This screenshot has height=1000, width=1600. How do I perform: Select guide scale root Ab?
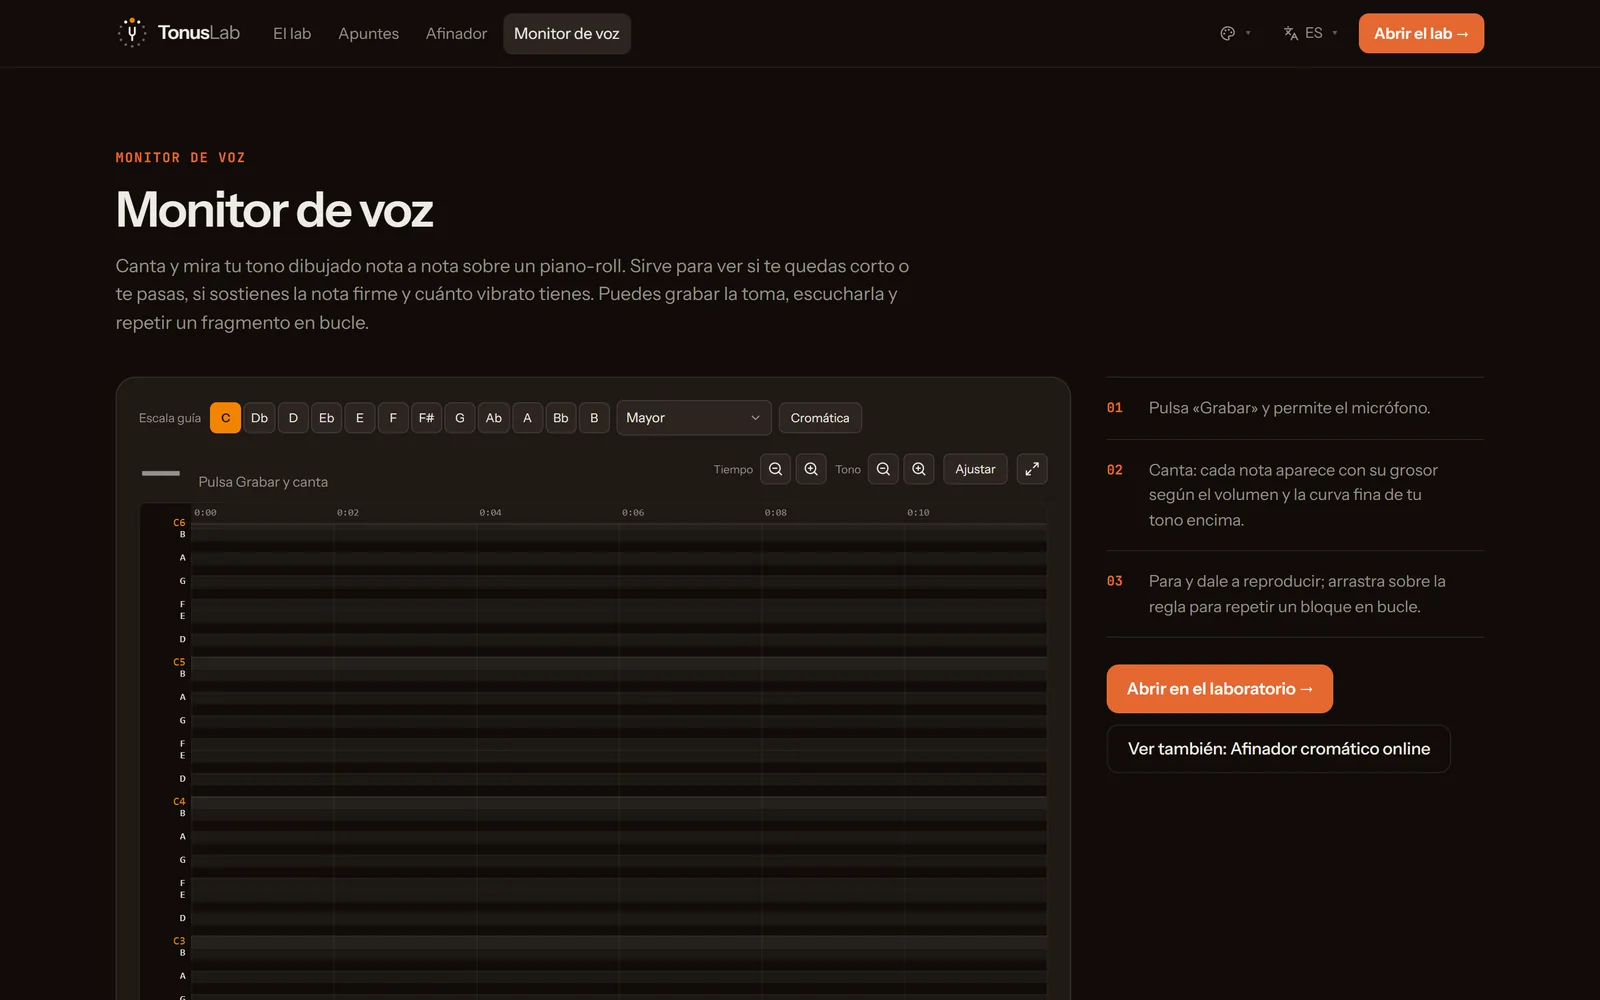pyautogui.click(x=494, y=418)
